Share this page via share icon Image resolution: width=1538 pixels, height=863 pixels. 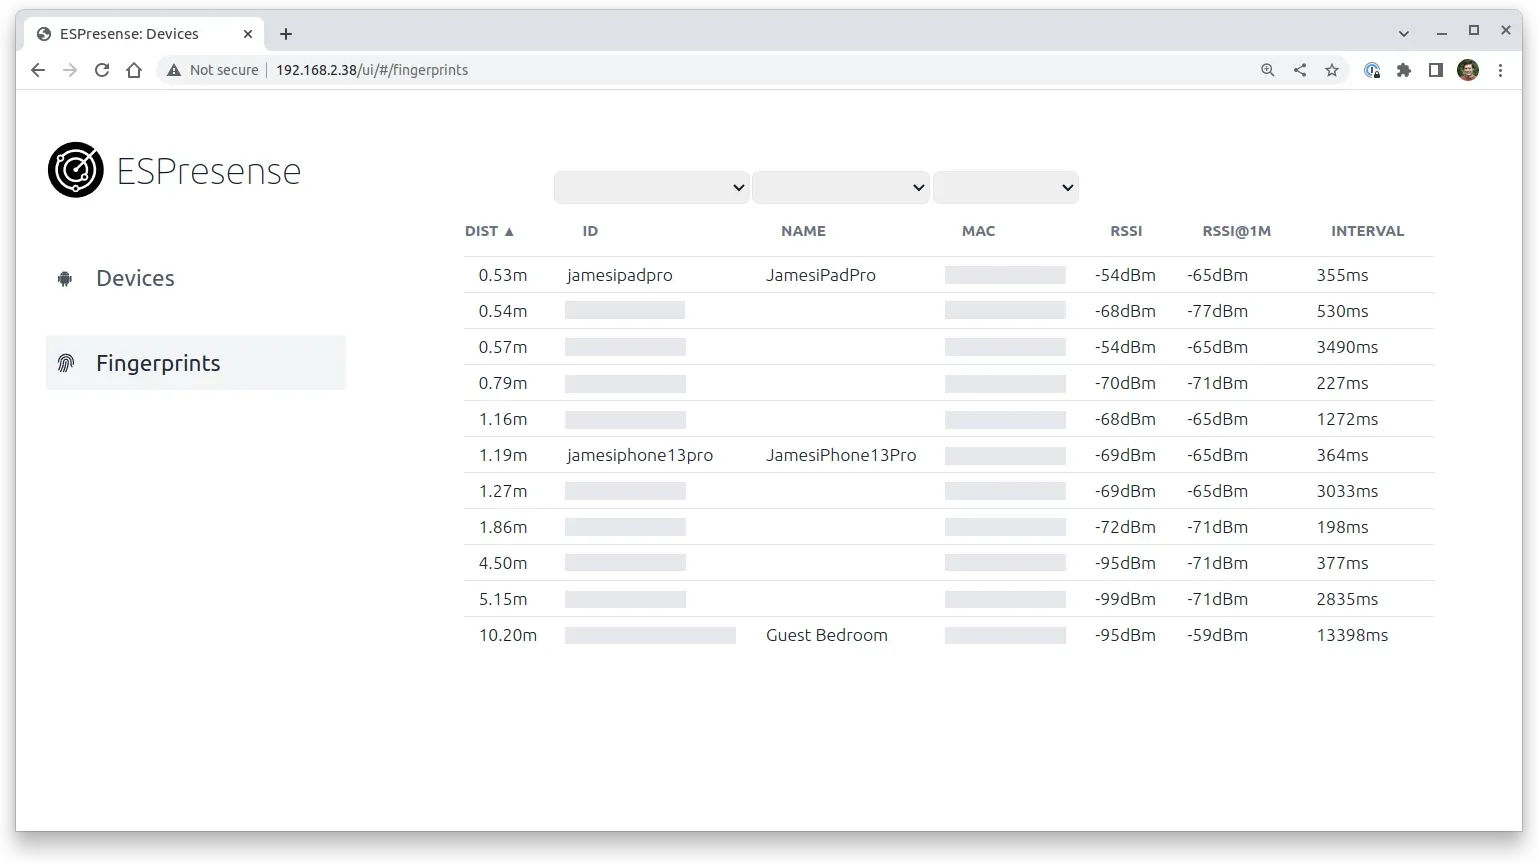tap(1300, 70)
